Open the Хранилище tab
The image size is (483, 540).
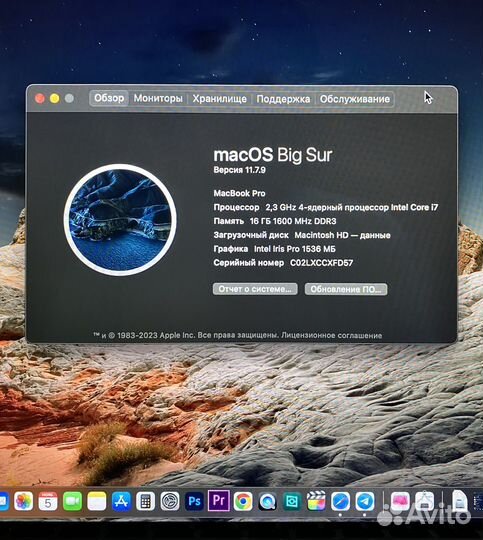[219, 99]
